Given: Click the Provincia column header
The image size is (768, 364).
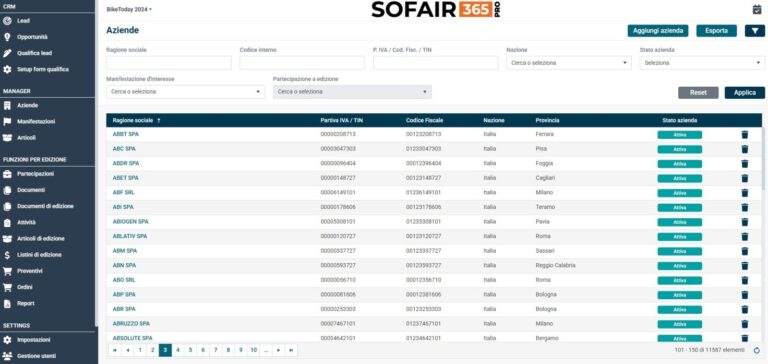Looking at the screenshot, I should tap(547, 121).
